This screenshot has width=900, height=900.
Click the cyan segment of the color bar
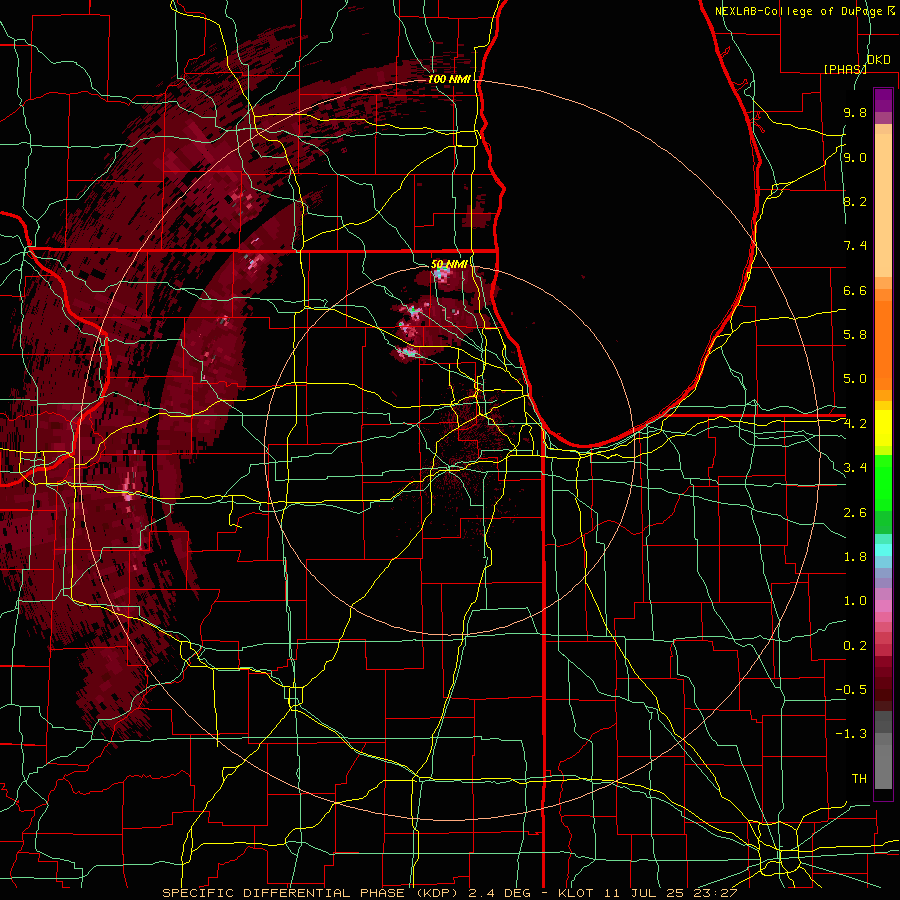click(883, 550)
